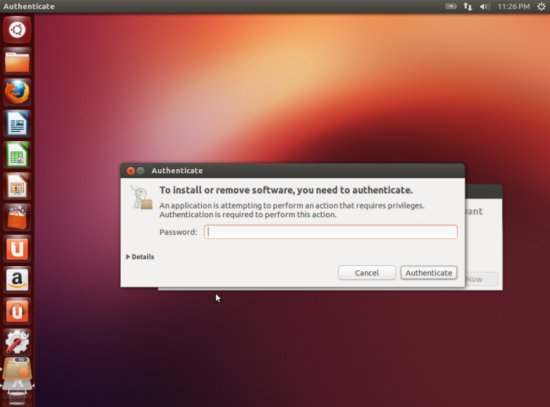Viewport: 550px width, 407px height.
Task: Open the session gear menu in top bar
Action: pos(541,6)
